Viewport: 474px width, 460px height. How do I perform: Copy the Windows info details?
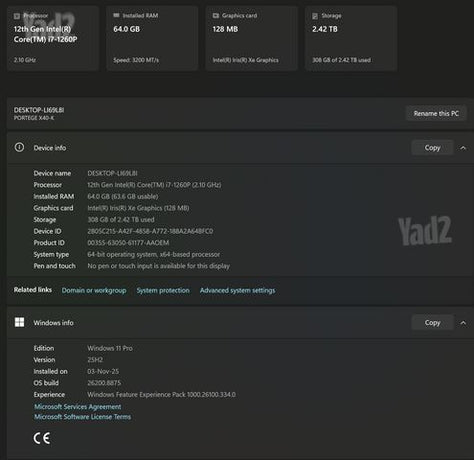point(432,323)
